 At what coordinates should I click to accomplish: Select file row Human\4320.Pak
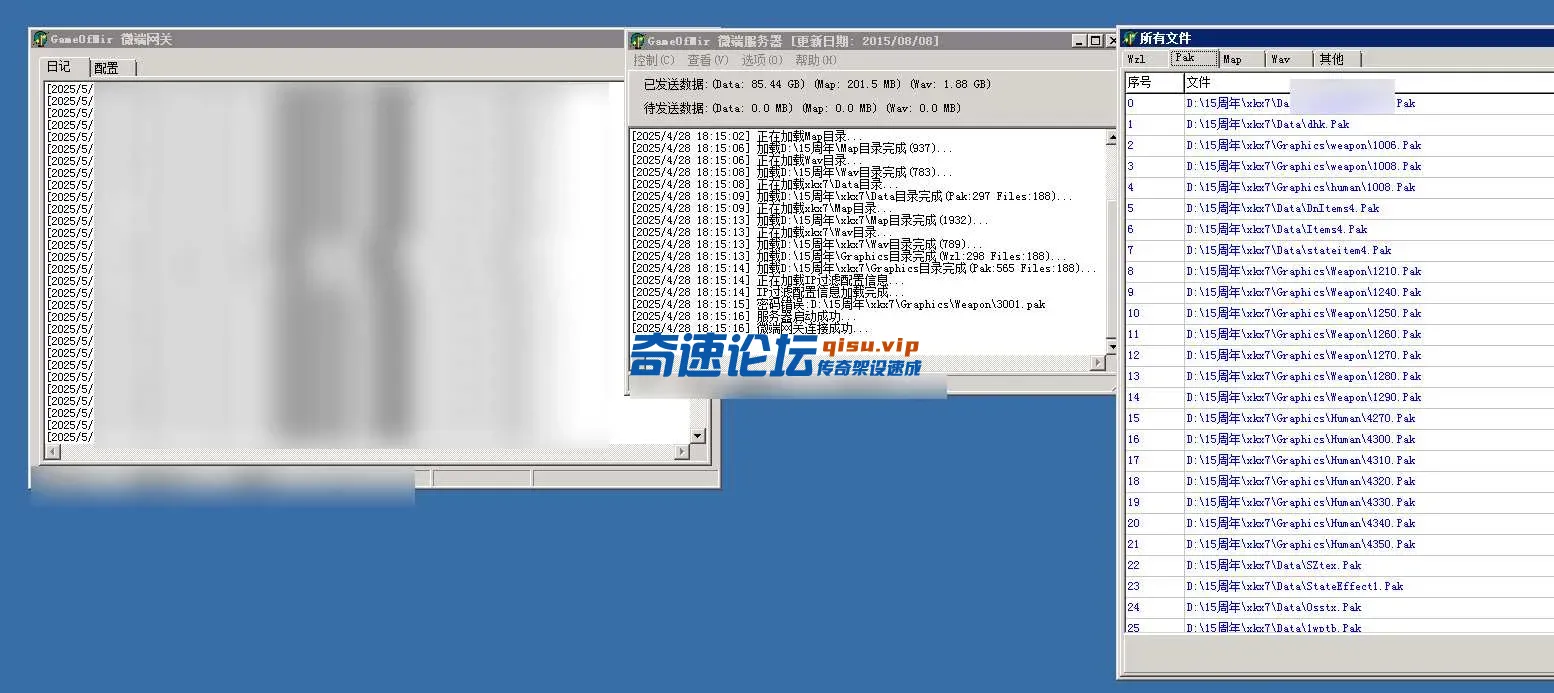pos(1338,481)
